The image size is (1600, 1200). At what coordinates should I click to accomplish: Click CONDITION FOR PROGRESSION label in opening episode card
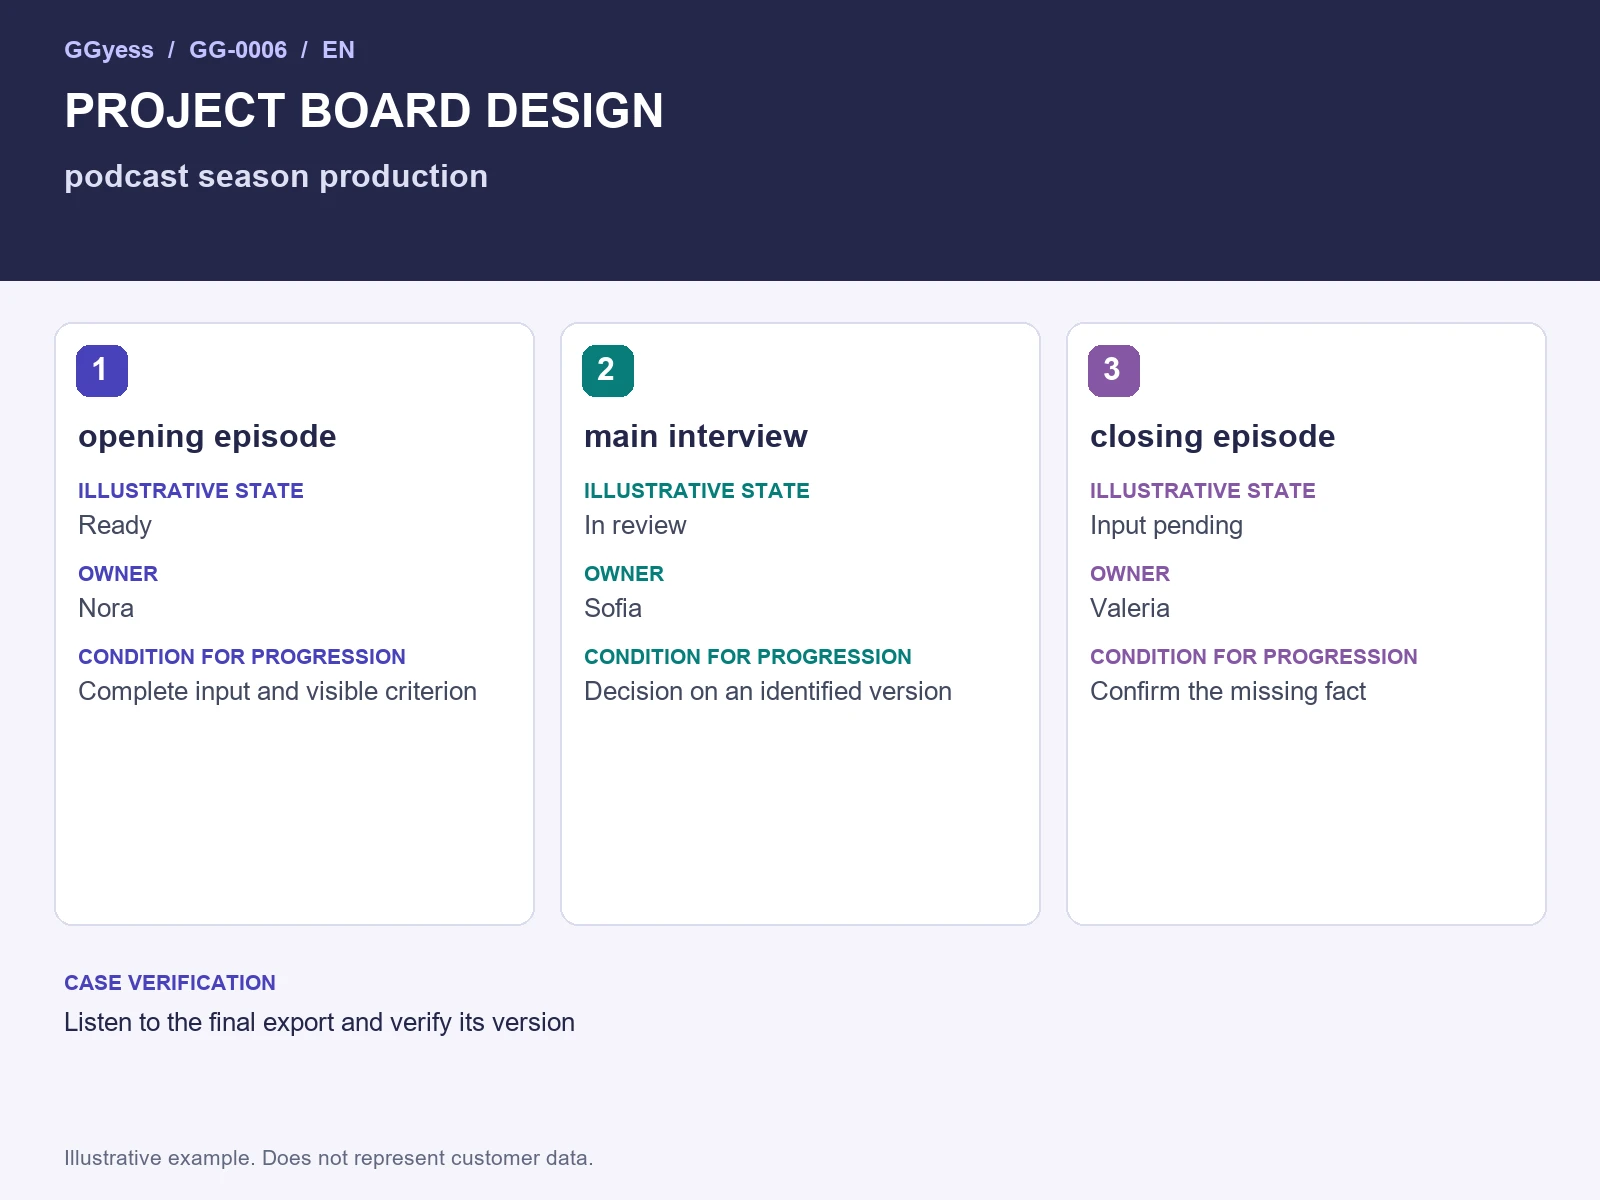[x=242, y=657]
